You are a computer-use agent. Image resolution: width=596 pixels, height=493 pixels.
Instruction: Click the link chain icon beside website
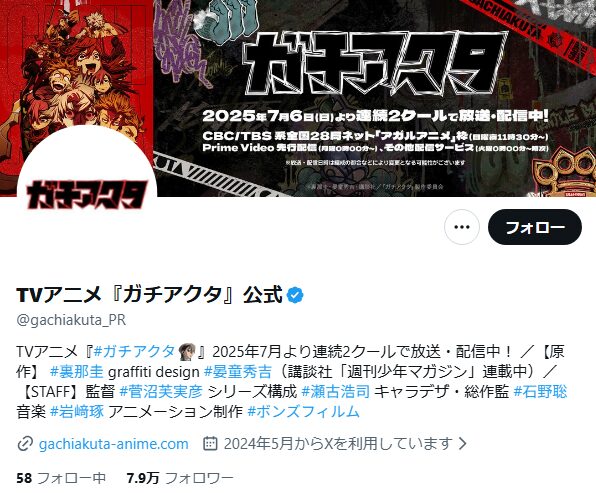coord(25,444)
